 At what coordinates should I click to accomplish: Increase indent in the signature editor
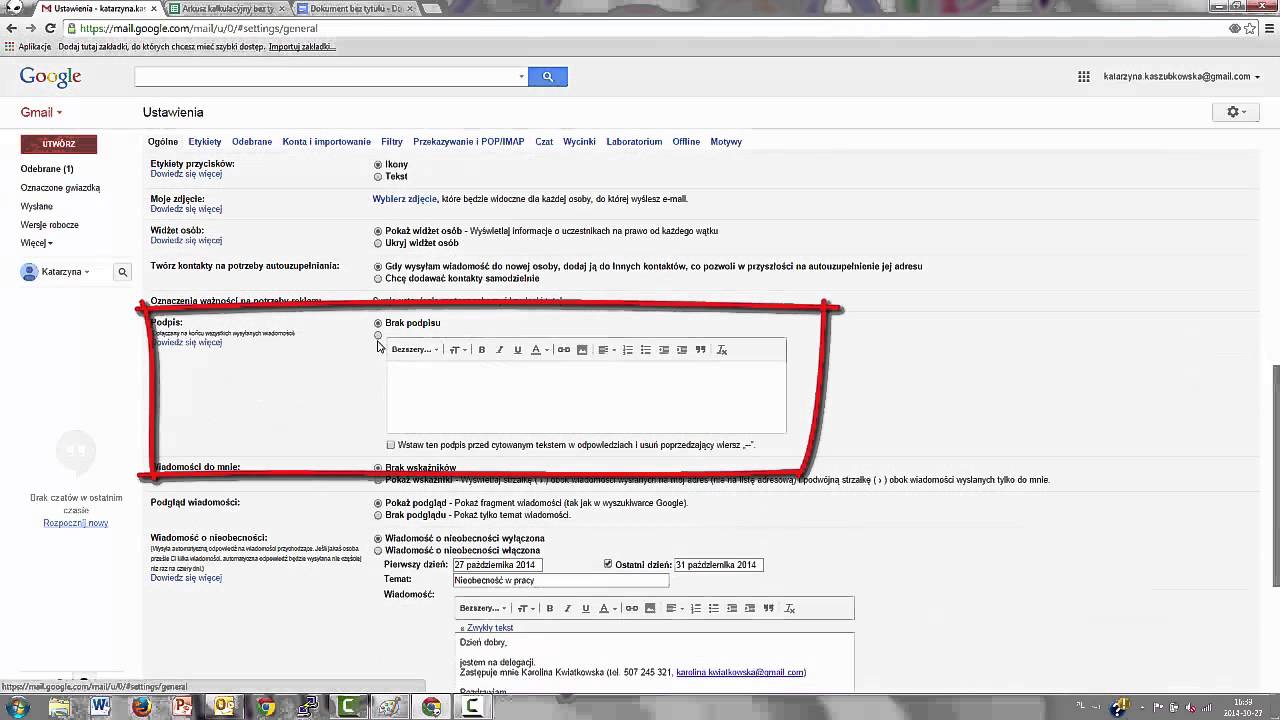coord(682,350)
